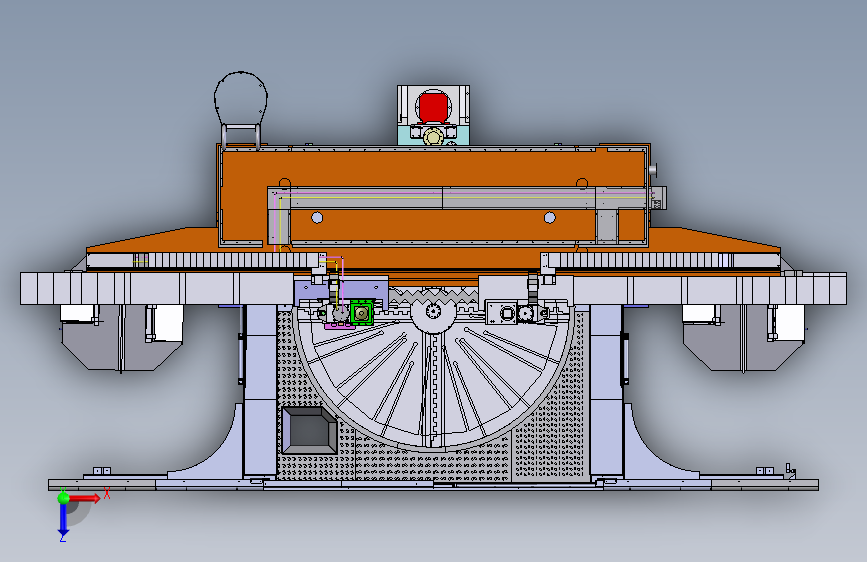Select the left hanging gray hopper

pyautogui.click(x=122, y=337)
